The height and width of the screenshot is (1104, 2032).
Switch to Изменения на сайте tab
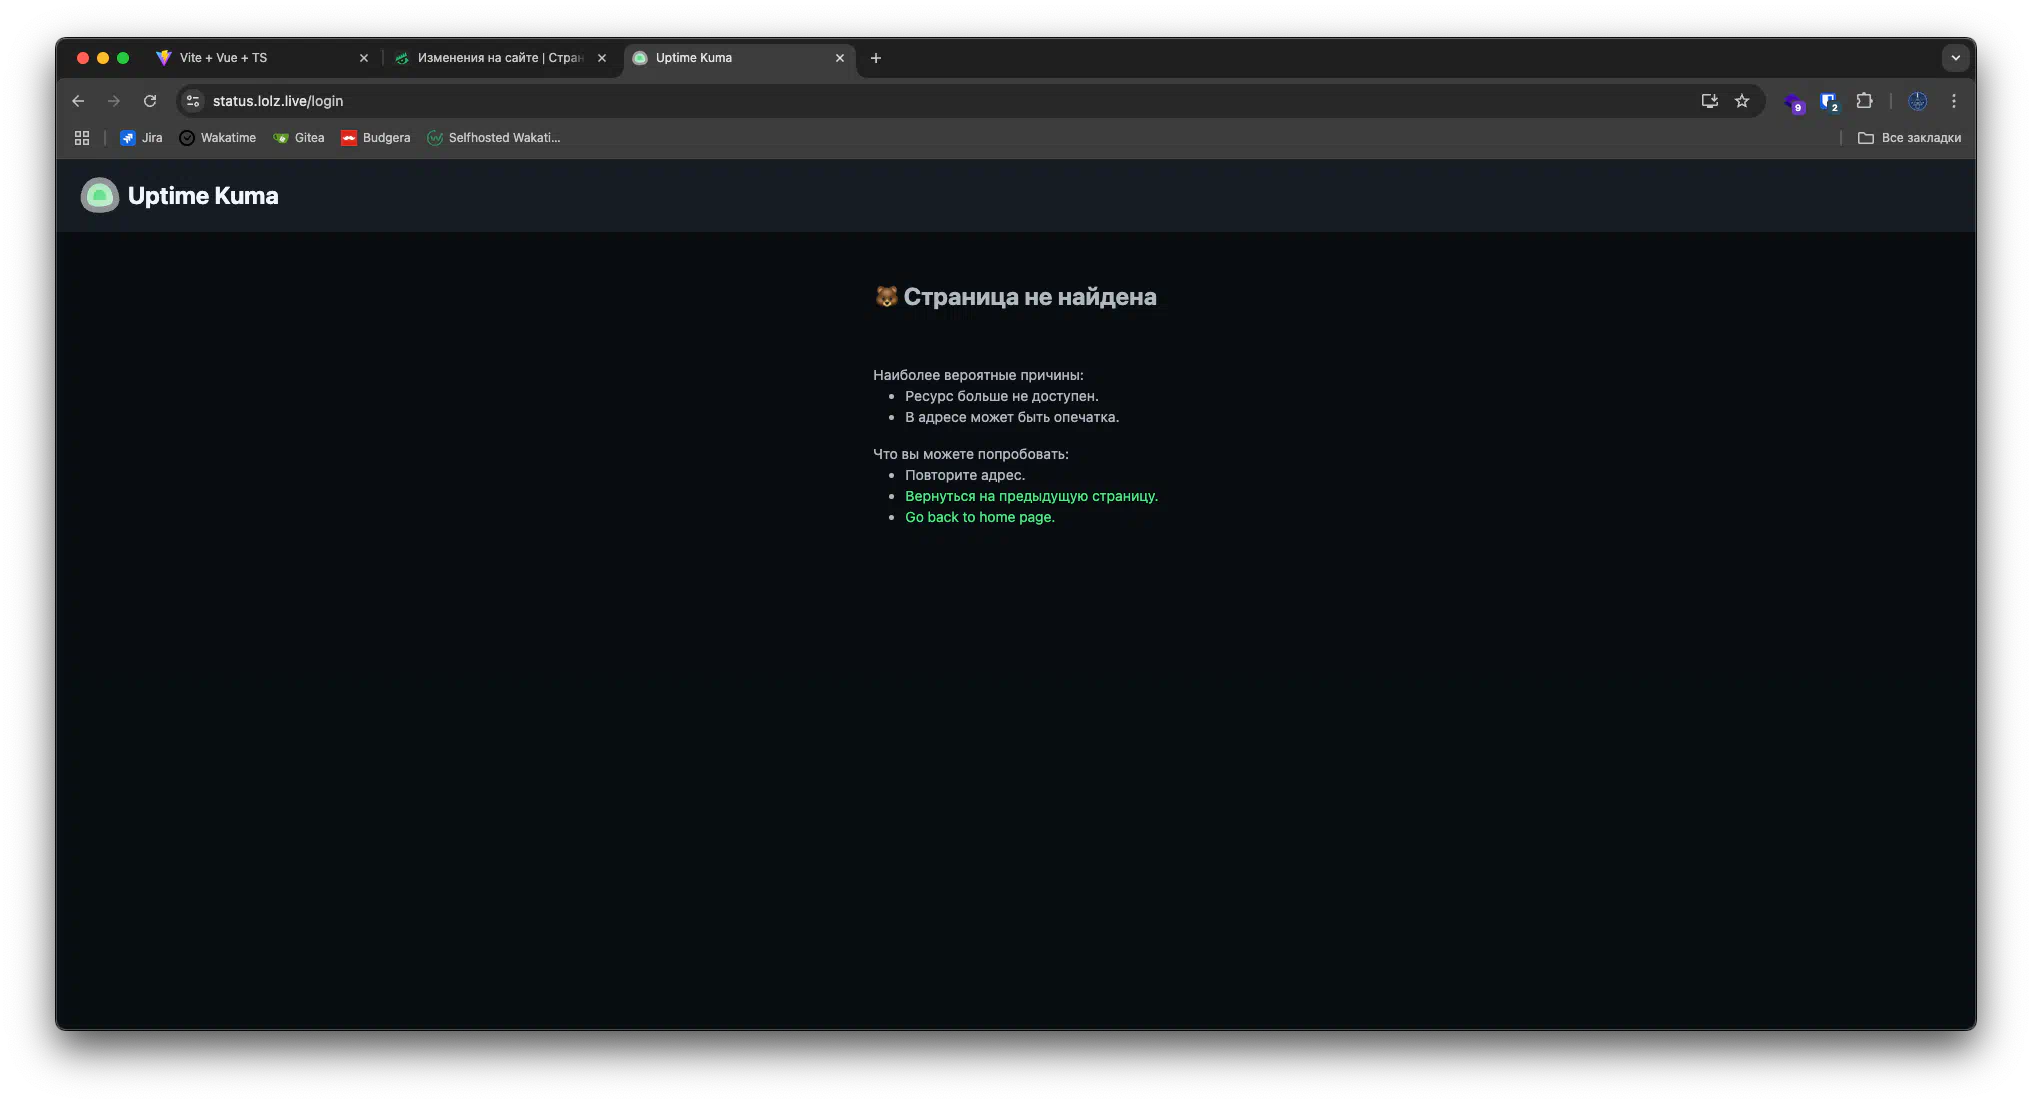click(x=495, y=58)
